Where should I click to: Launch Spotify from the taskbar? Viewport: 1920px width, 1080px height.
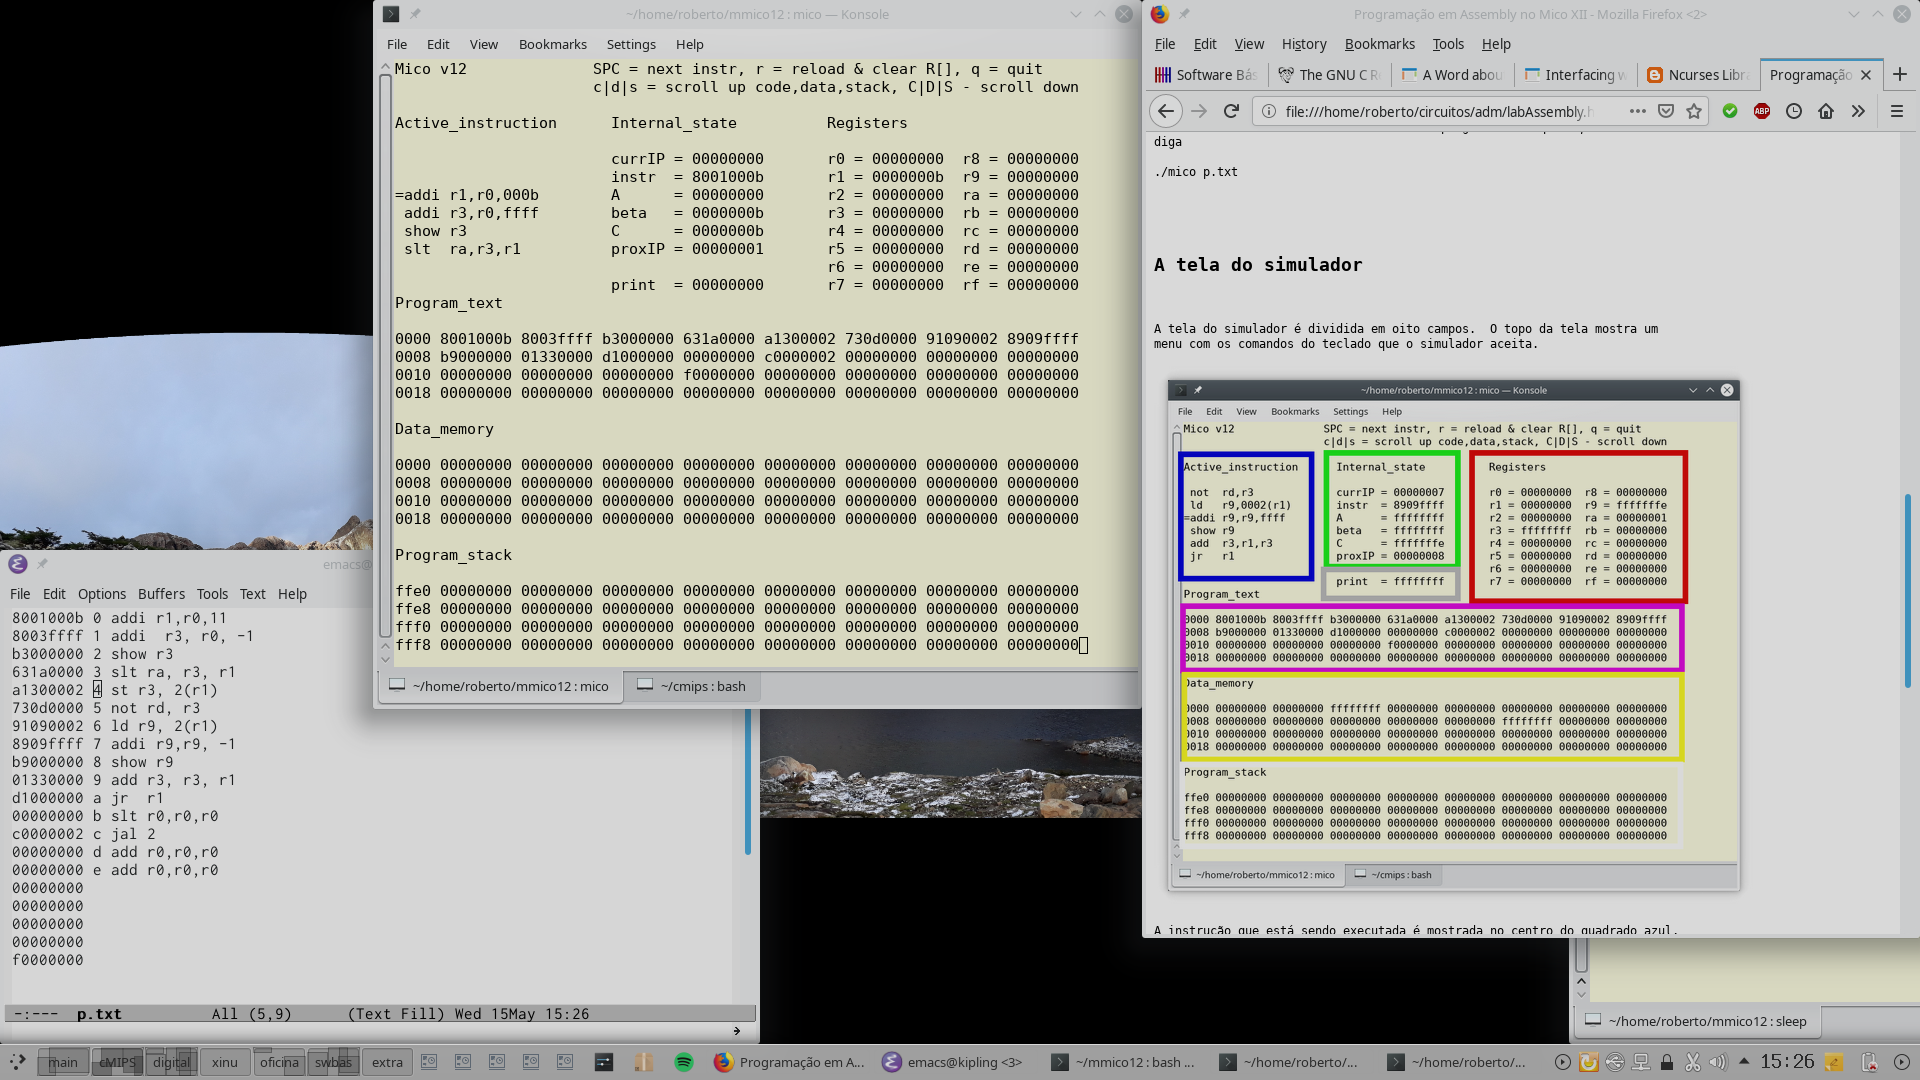(x=684, y=1062)
